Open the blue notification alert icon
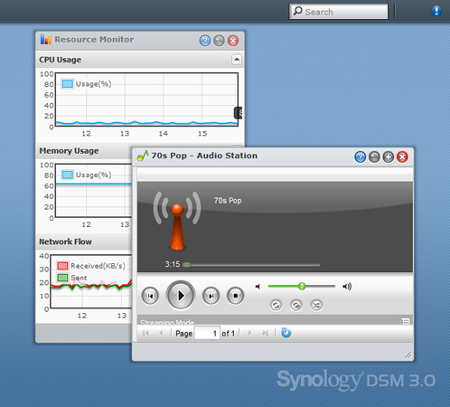This screenshot has height=407, width=450. click(x=436, y=11)
